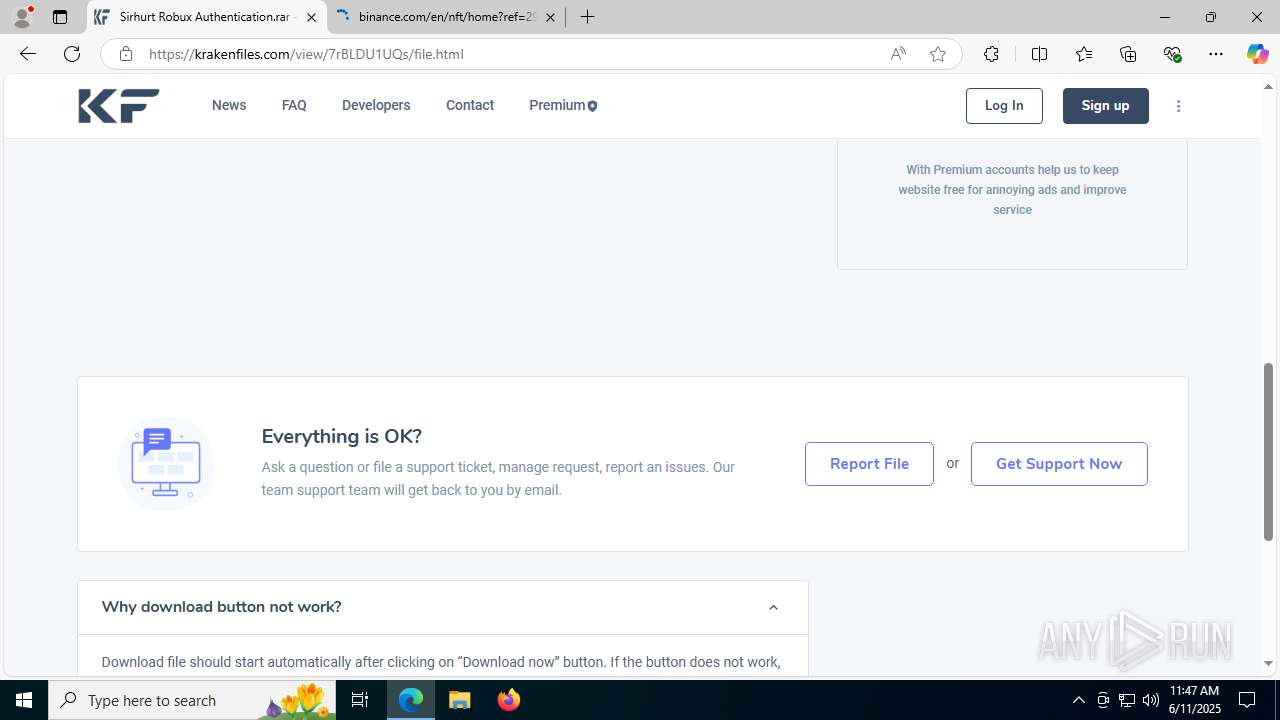Click the support monitor illustration
The height and width of the screenshot is (720, 1280).
coord(166,464)
